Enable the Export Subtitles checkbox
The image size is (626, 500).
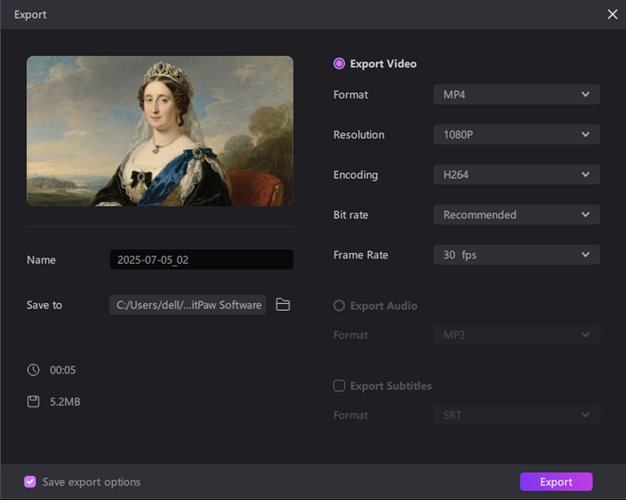point(339,386)
